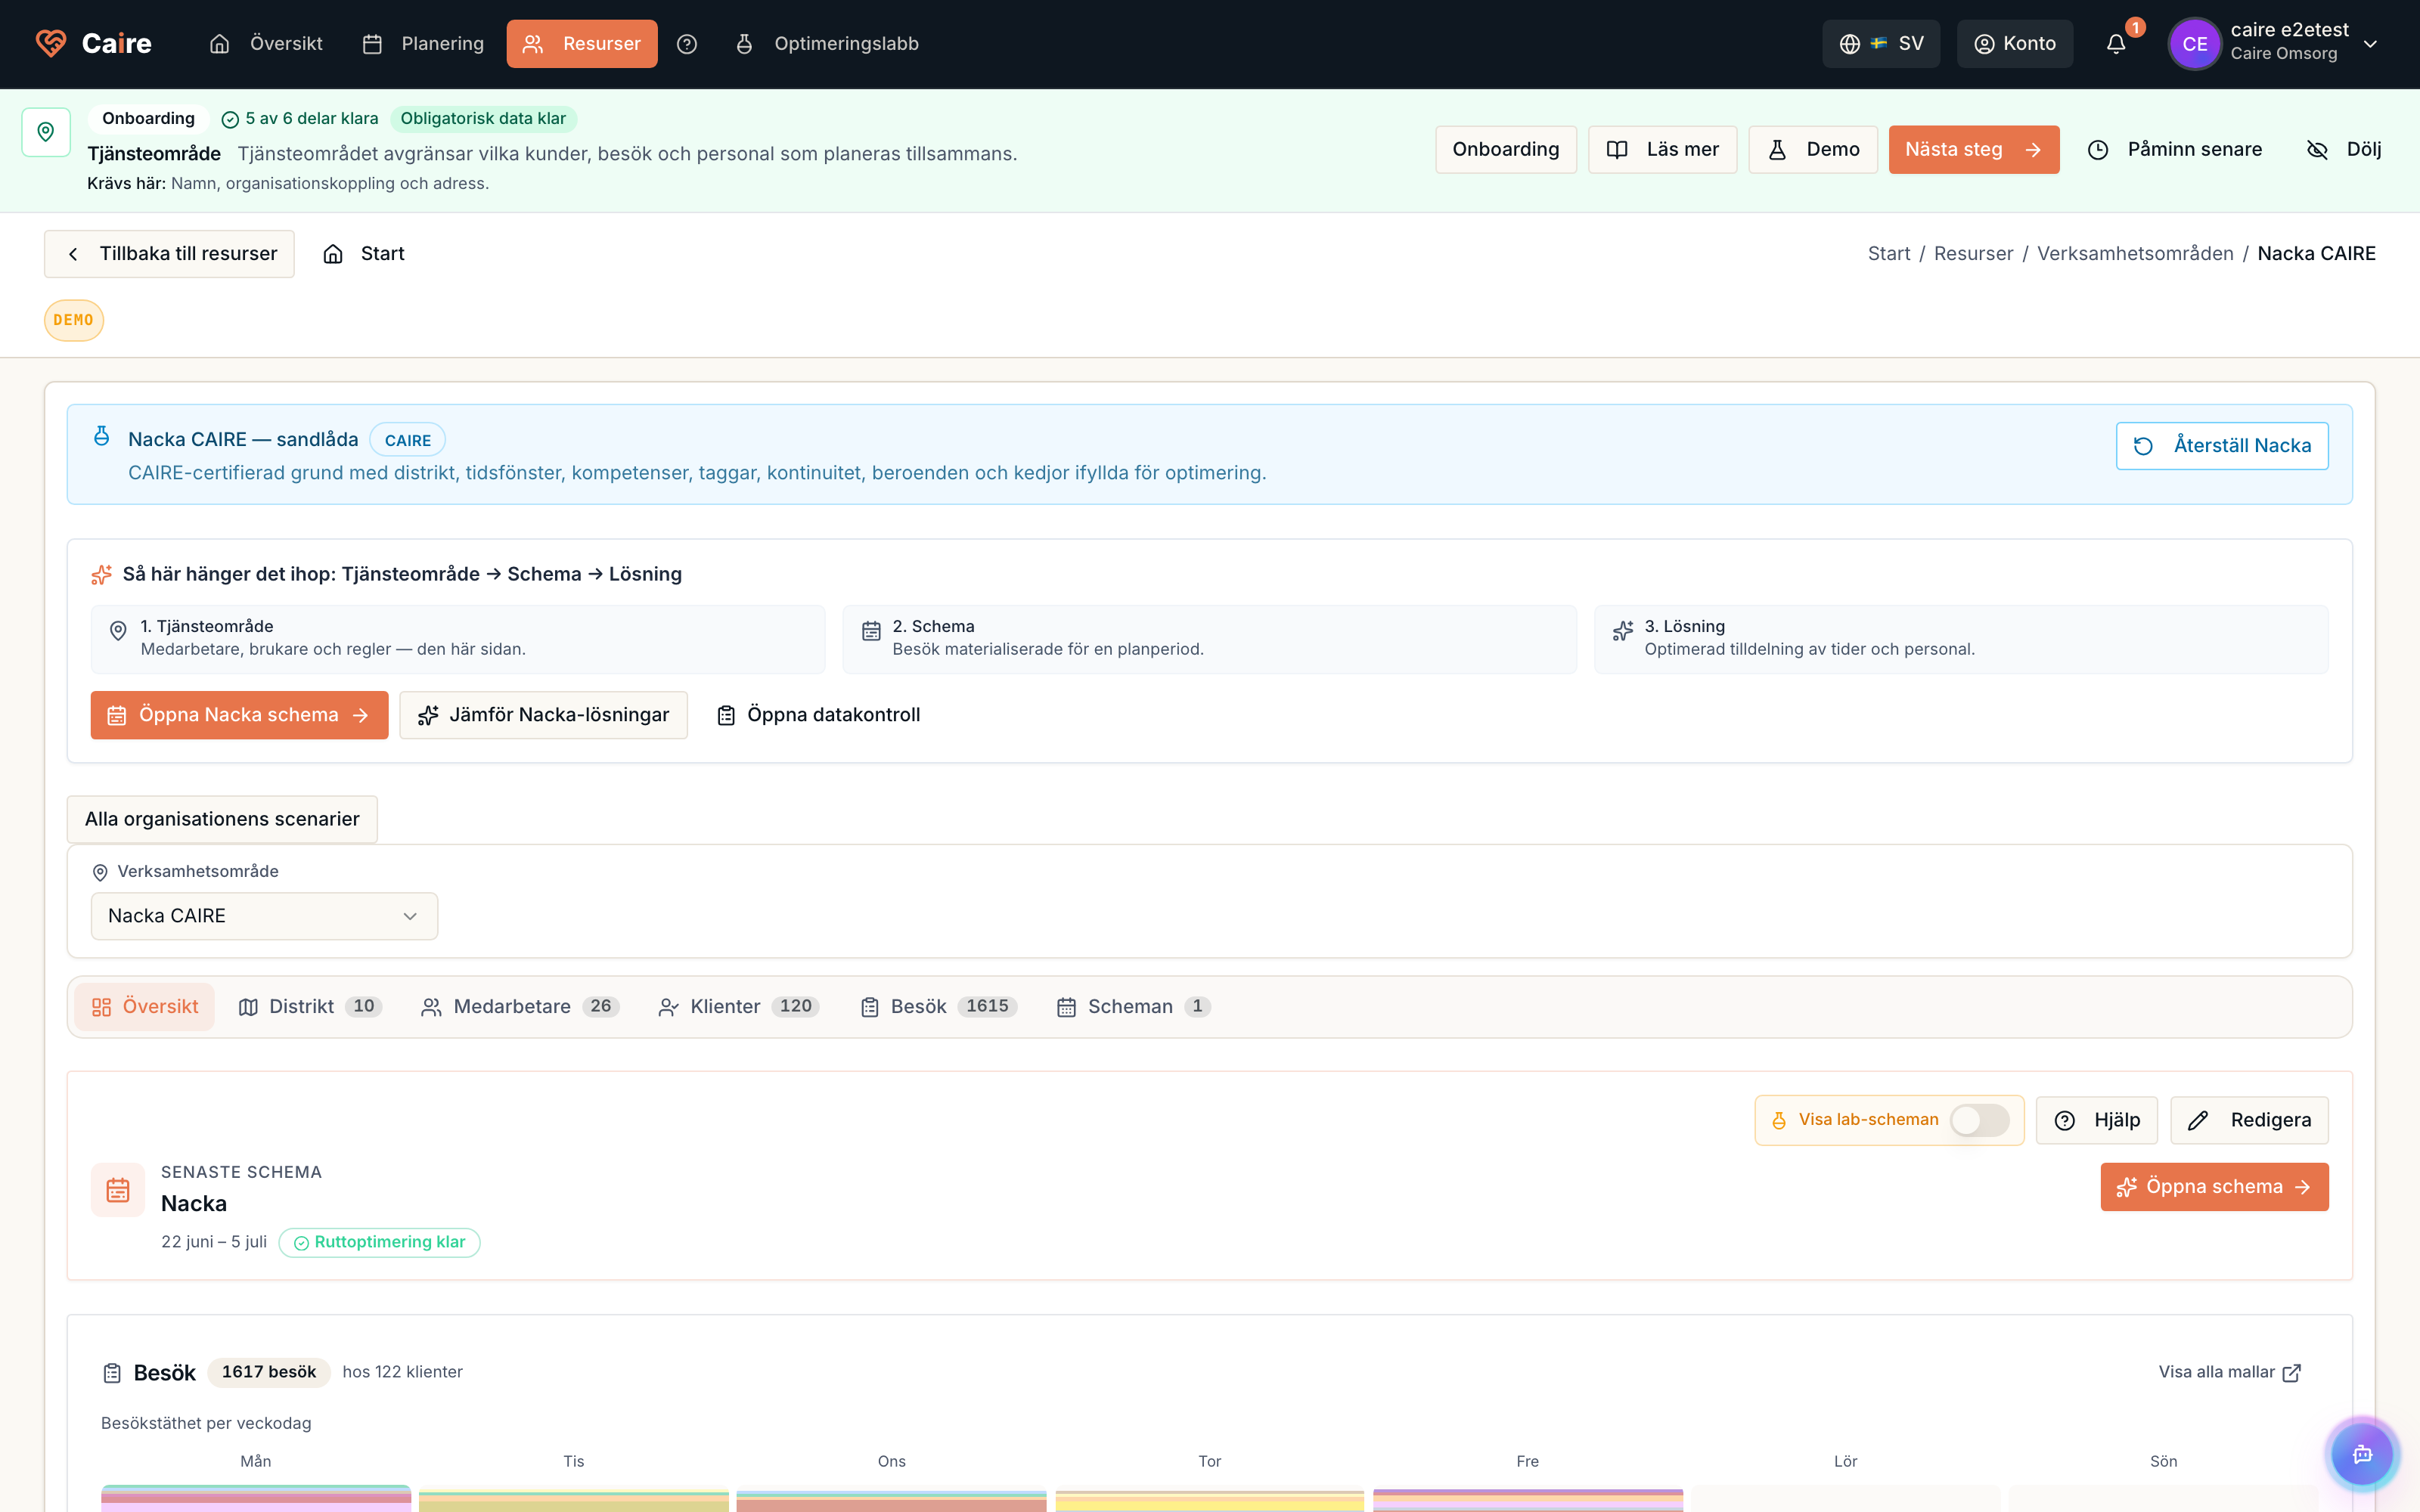
Task: Click the Caire heart logo
Action: [51, 43]
